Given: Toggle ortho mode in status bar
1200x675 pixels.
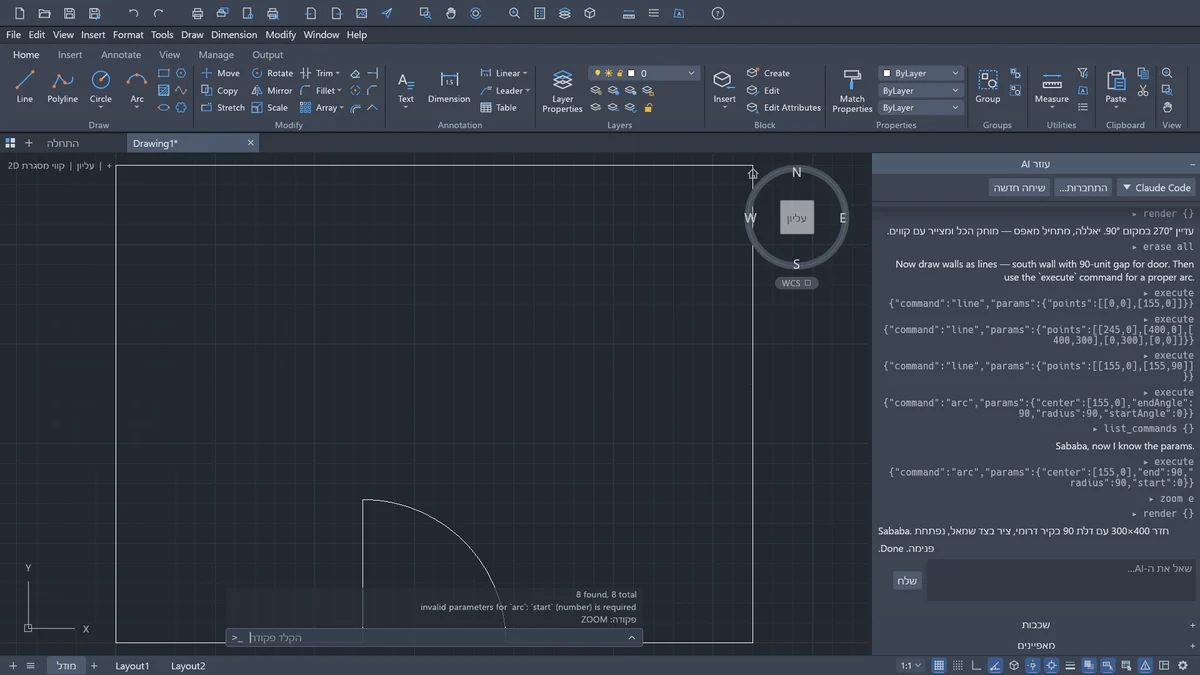Looking at the screenshot, I should (977, 665).
